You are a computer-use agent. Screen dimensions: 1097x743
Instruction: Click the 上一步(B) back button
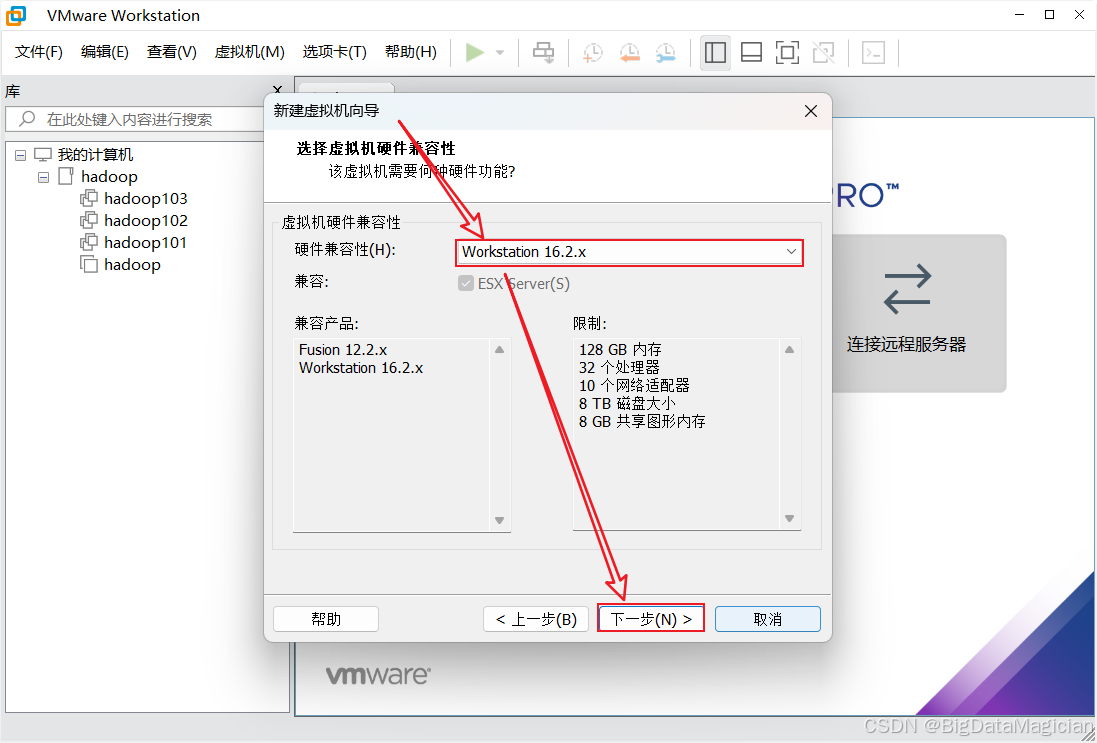(x=536, y=619)
